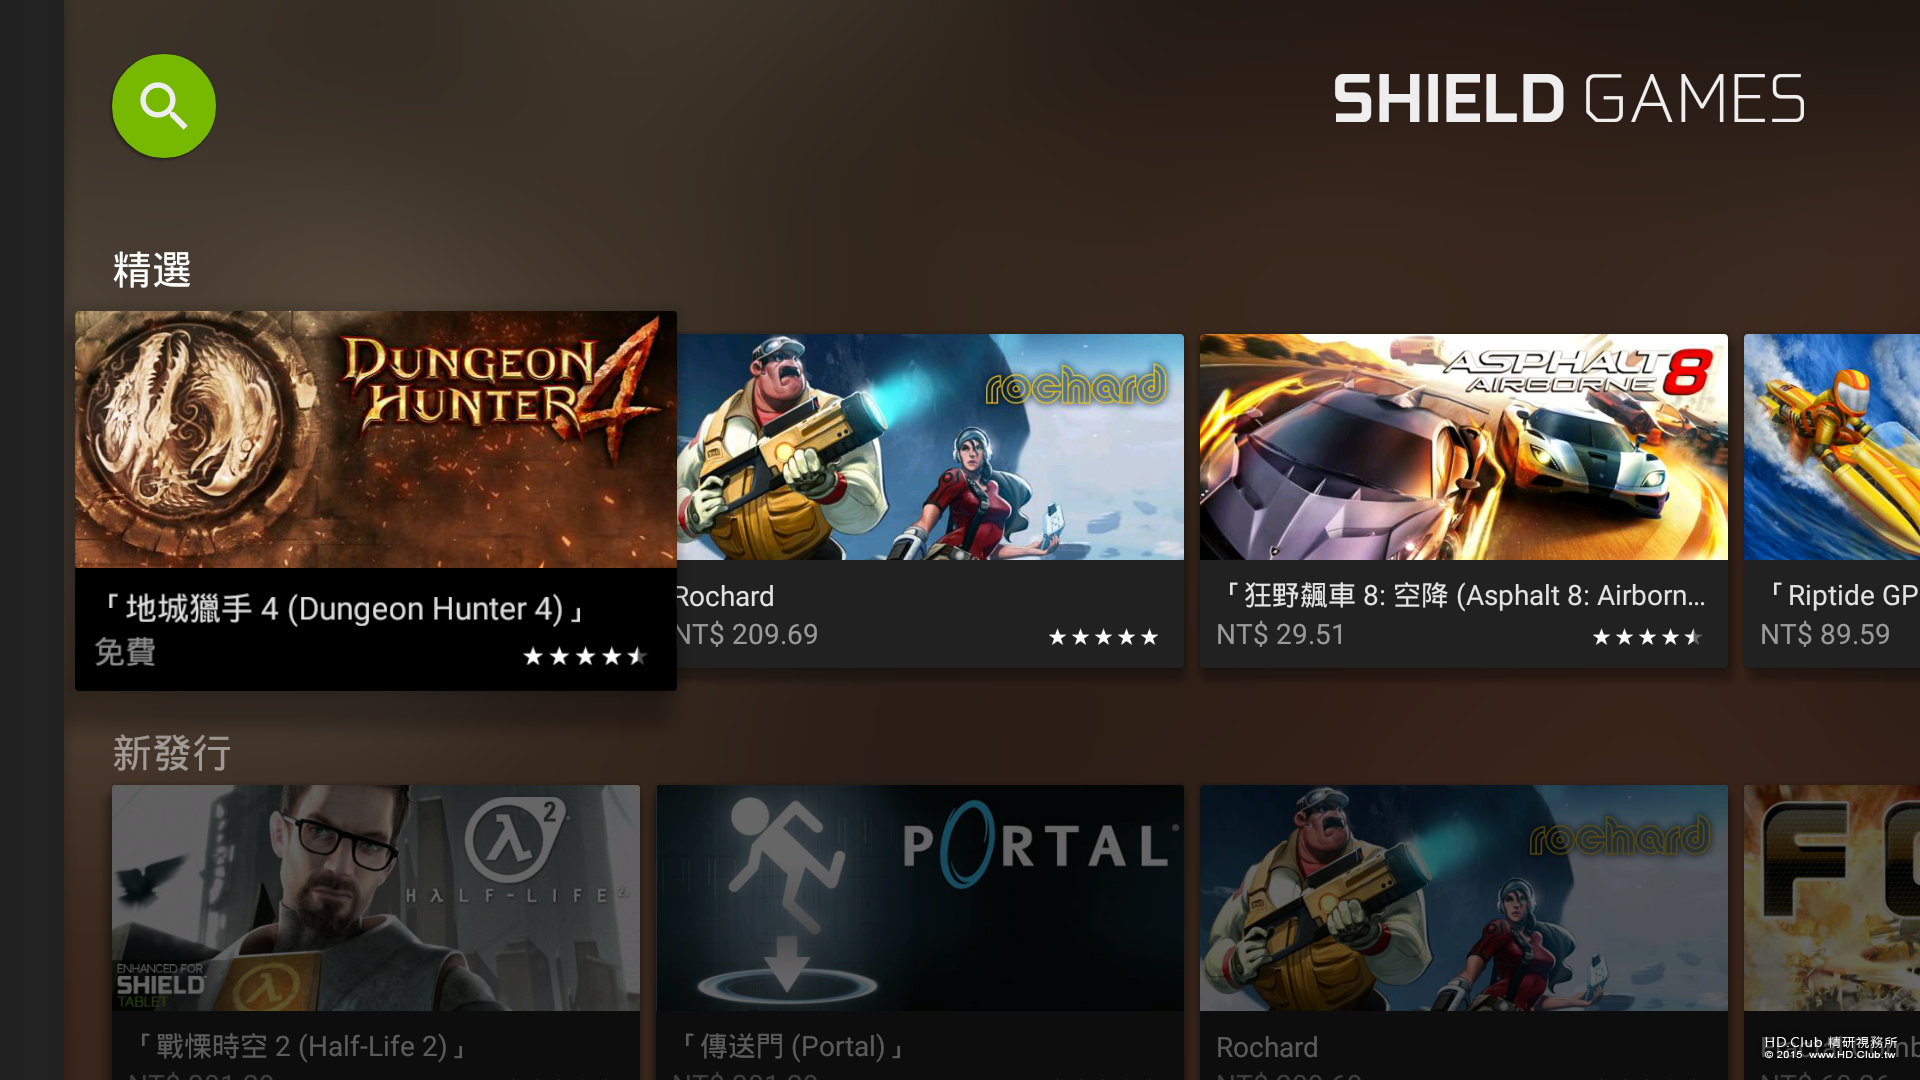Image resolution: width=1920 pixels, height=1080 pixels.
Task: Open search with the green magnifier icon
Action: tap(163, 106)
